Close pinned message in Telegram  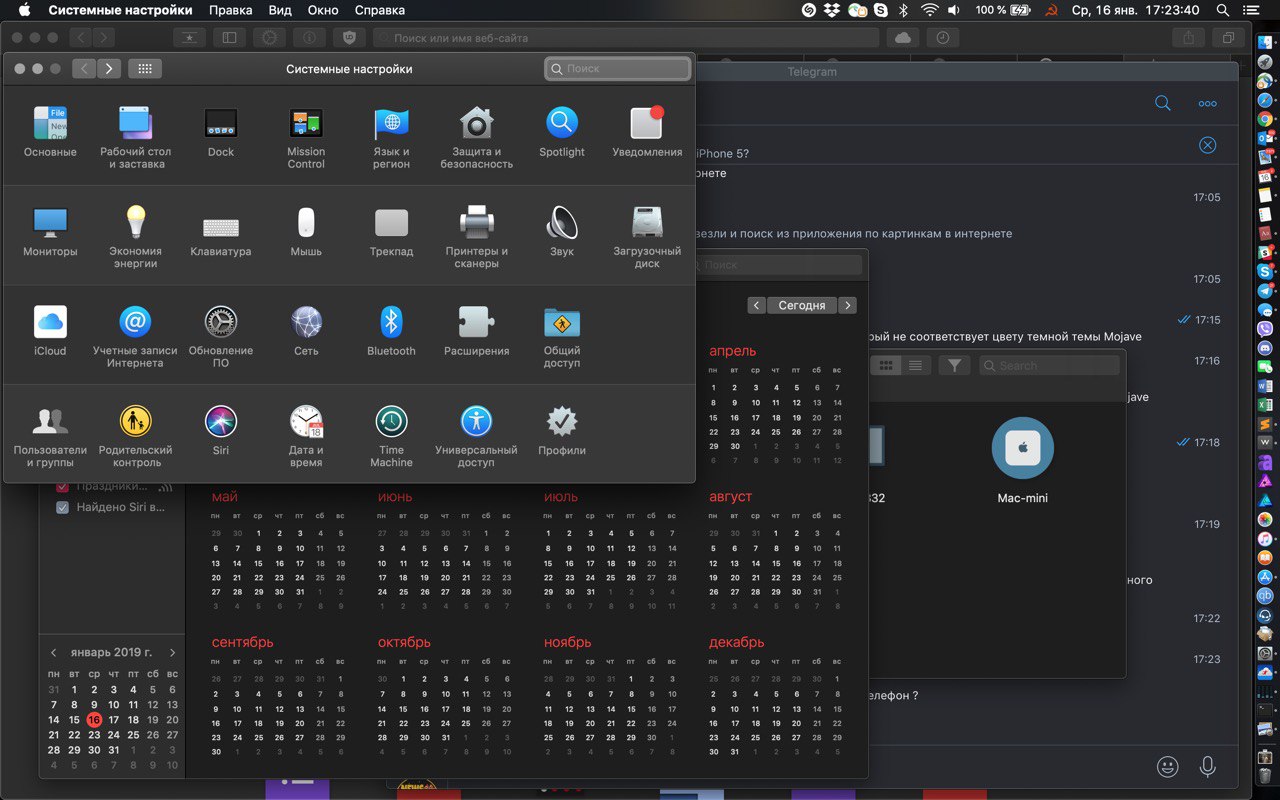coord(1207,145)
